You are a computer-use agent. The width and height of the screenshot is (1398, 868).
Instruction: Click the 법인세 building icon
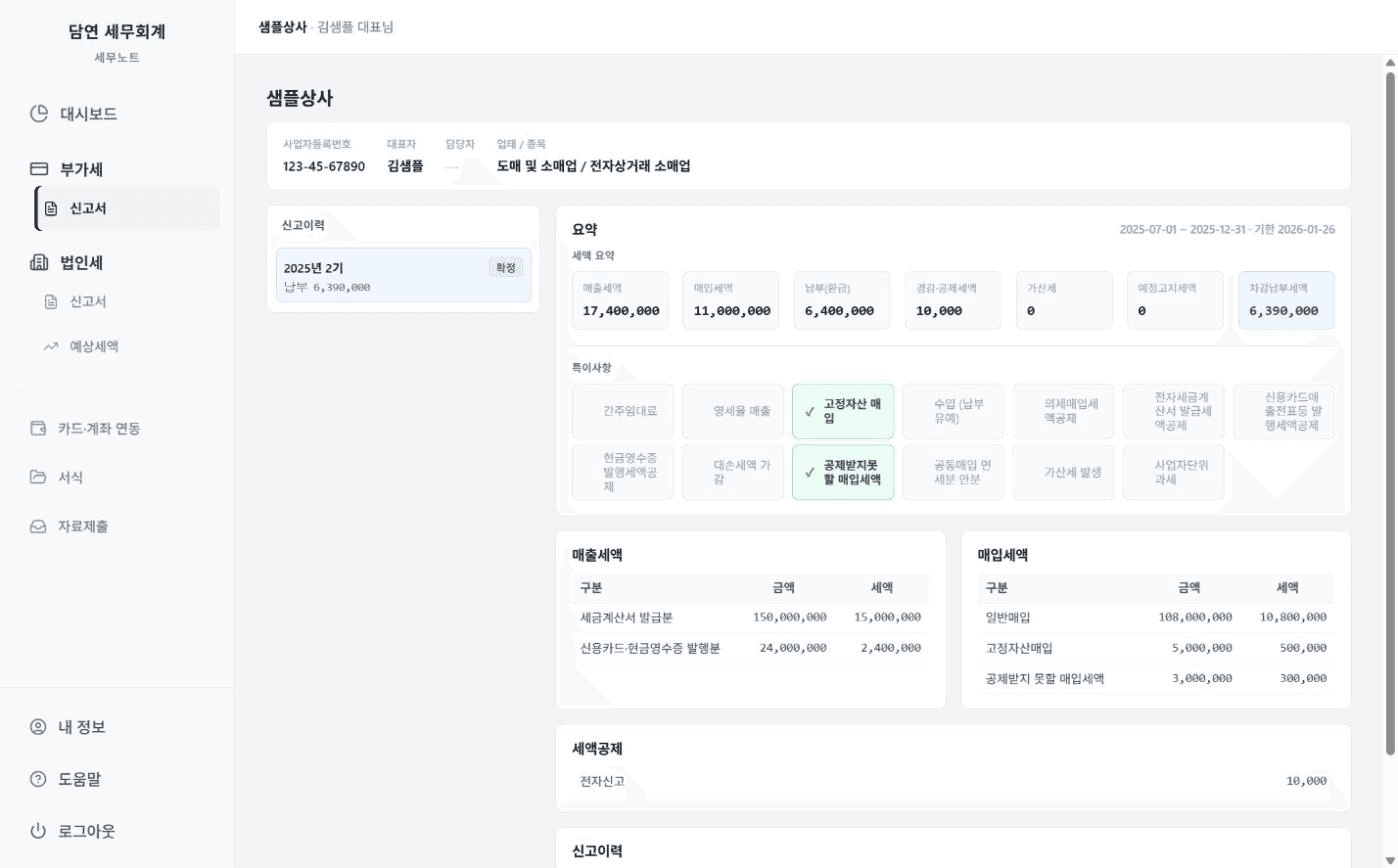click(x=39, y=263)
